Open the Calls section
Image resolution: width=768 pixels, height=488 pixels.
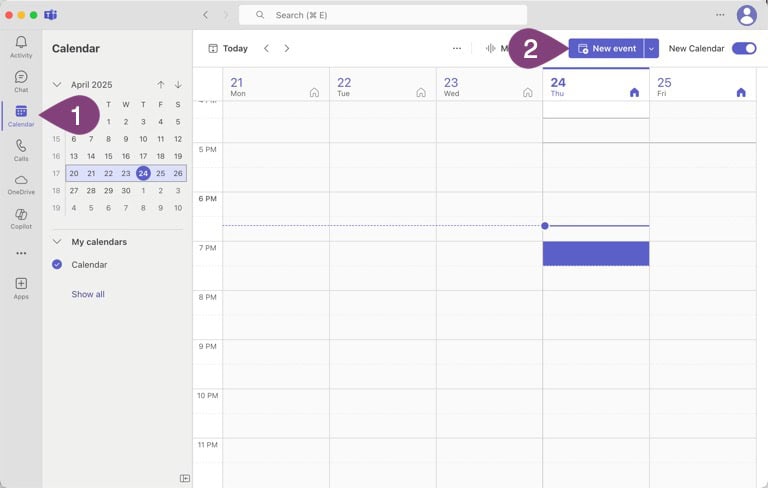[x=21, y=150]
